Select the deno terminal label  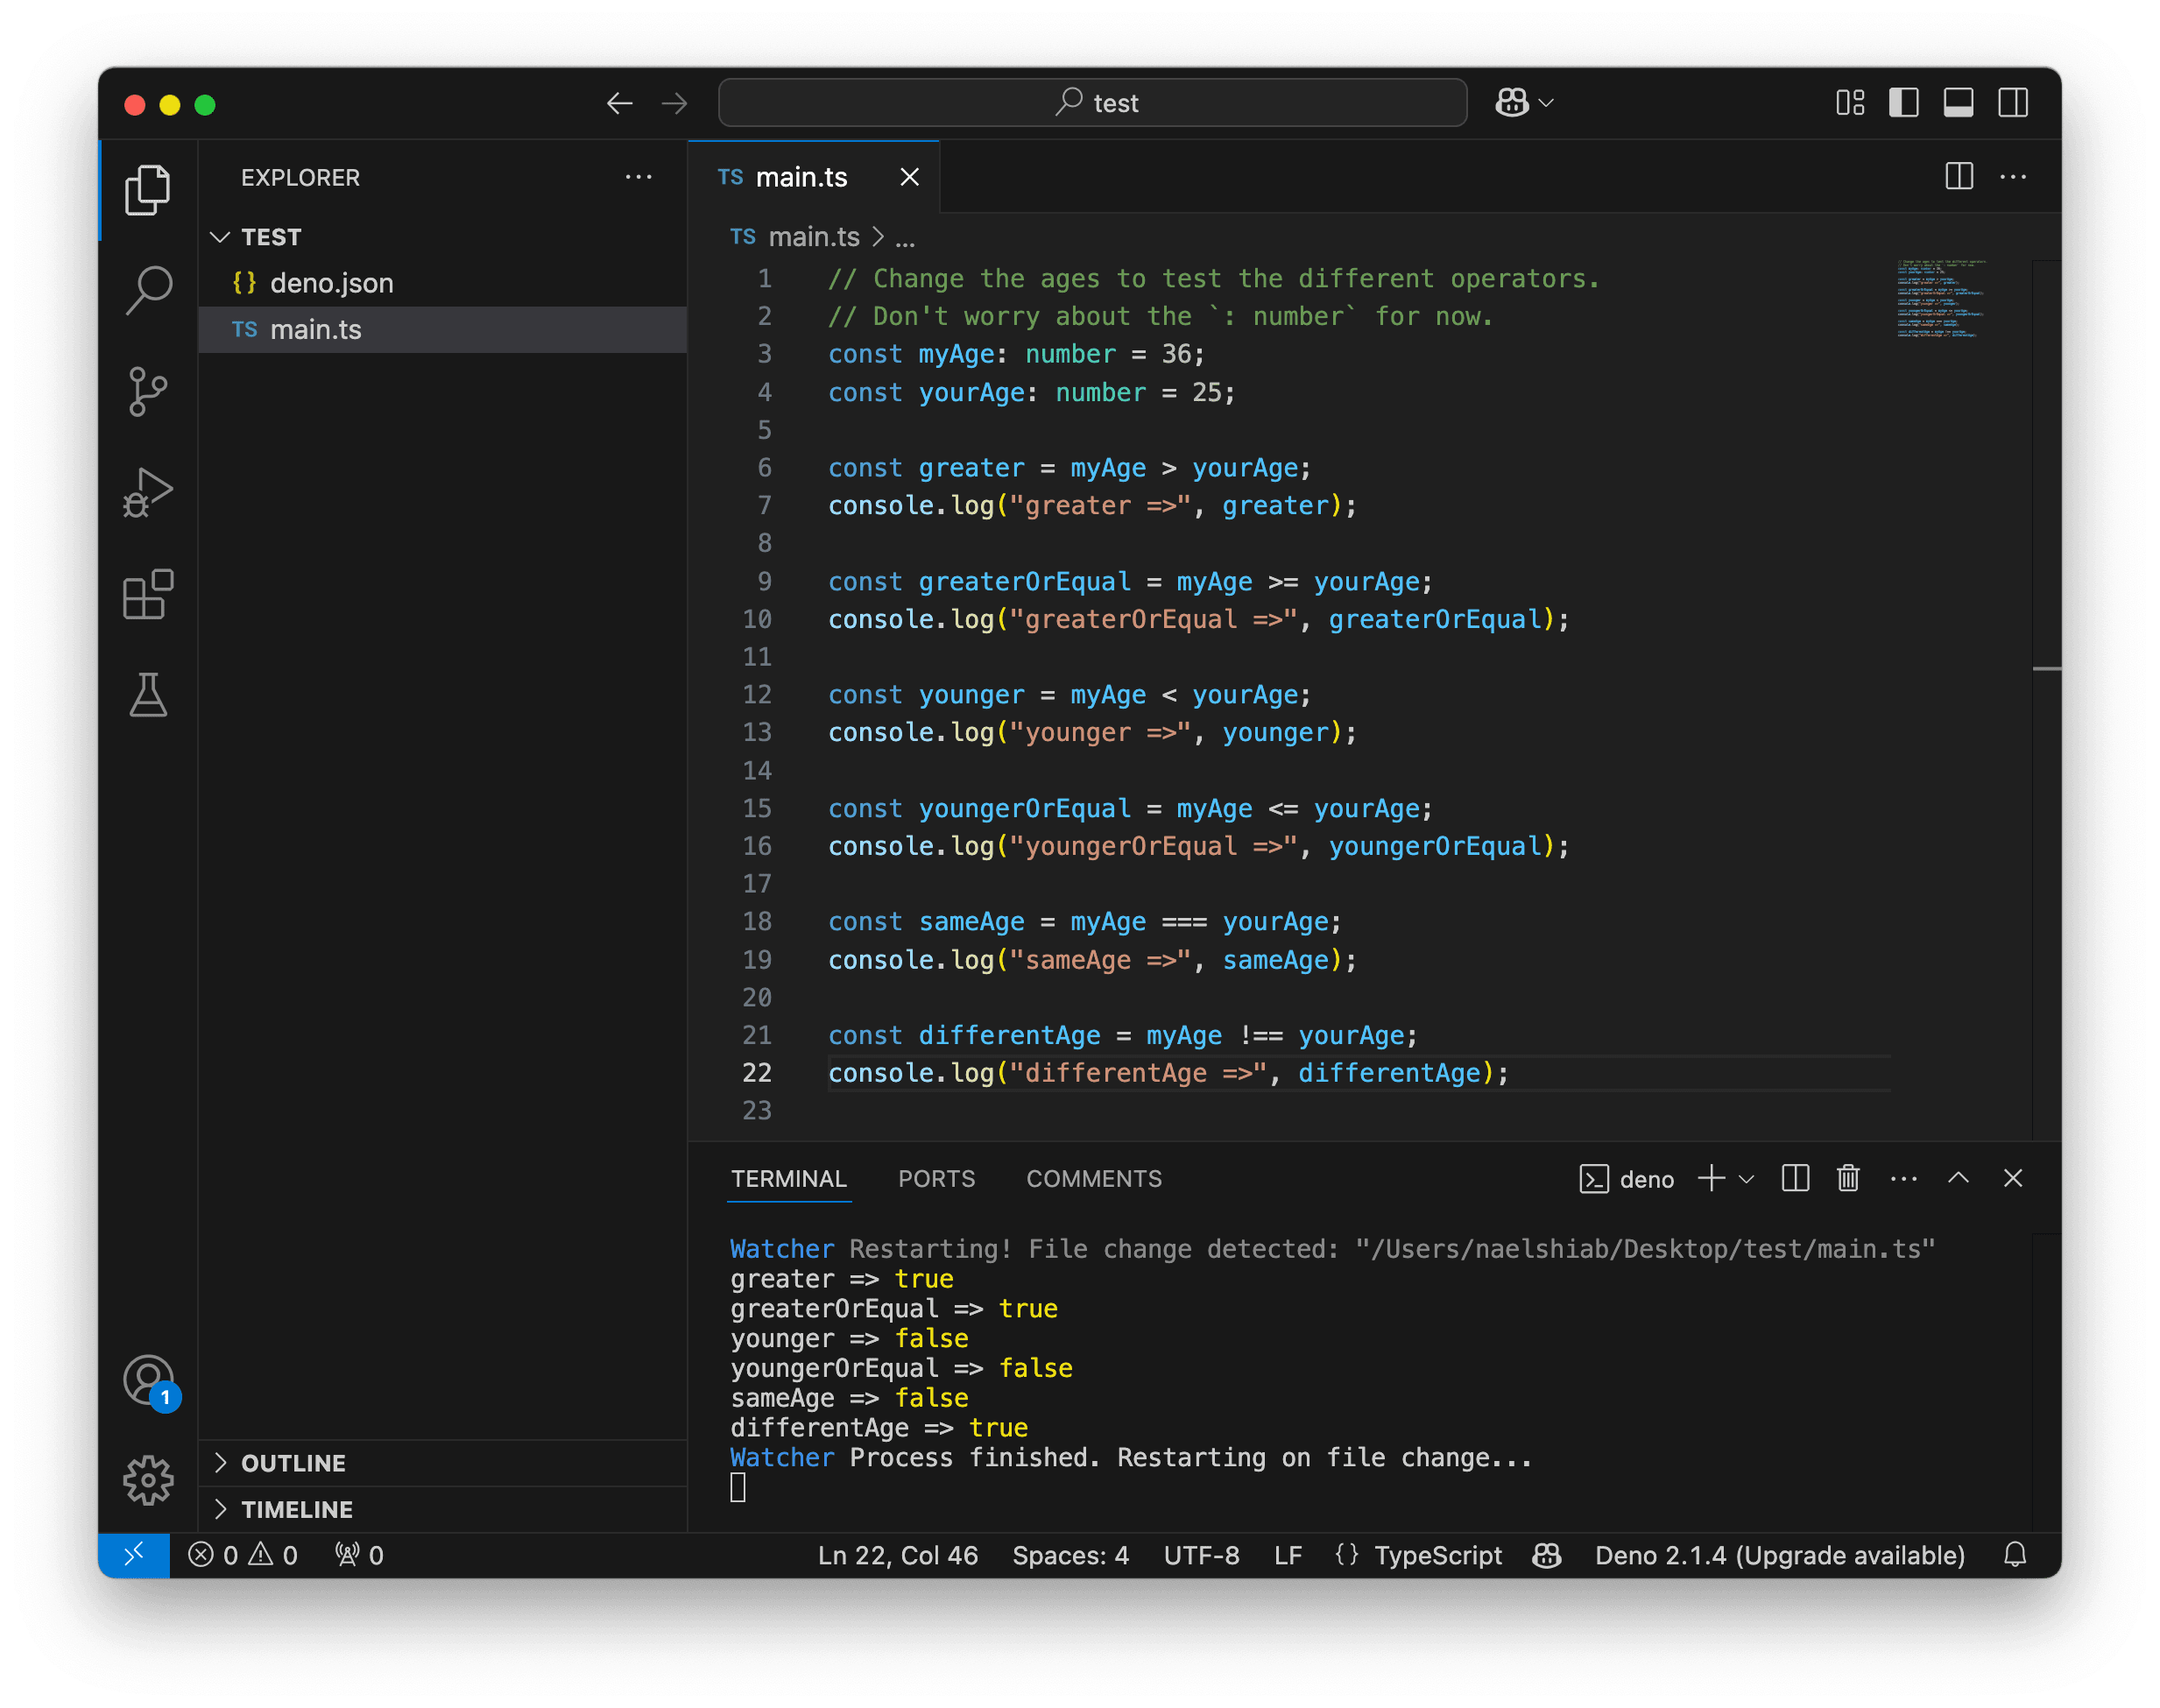click(1627, 1179)
